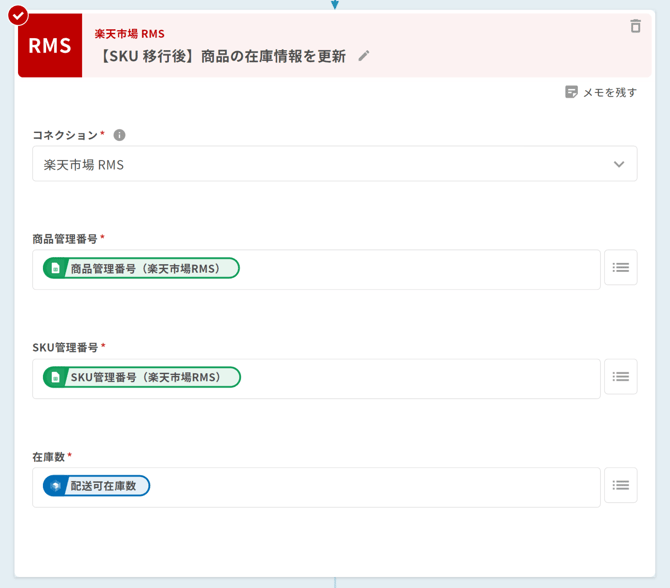This screenshot has width=670, height=588.
Task: Click メモを残す to leave a memo
Action: click(600, 92)
